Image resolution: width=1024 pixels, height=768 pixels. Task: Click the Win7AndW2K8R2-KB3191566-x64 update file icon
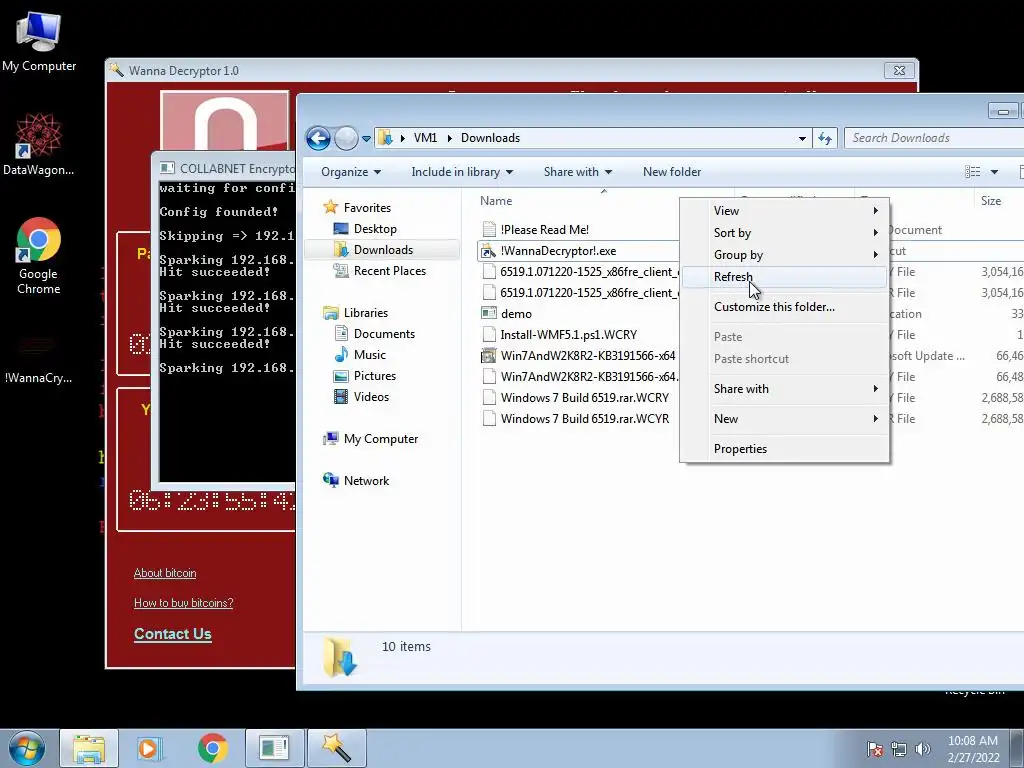point(488,356)
